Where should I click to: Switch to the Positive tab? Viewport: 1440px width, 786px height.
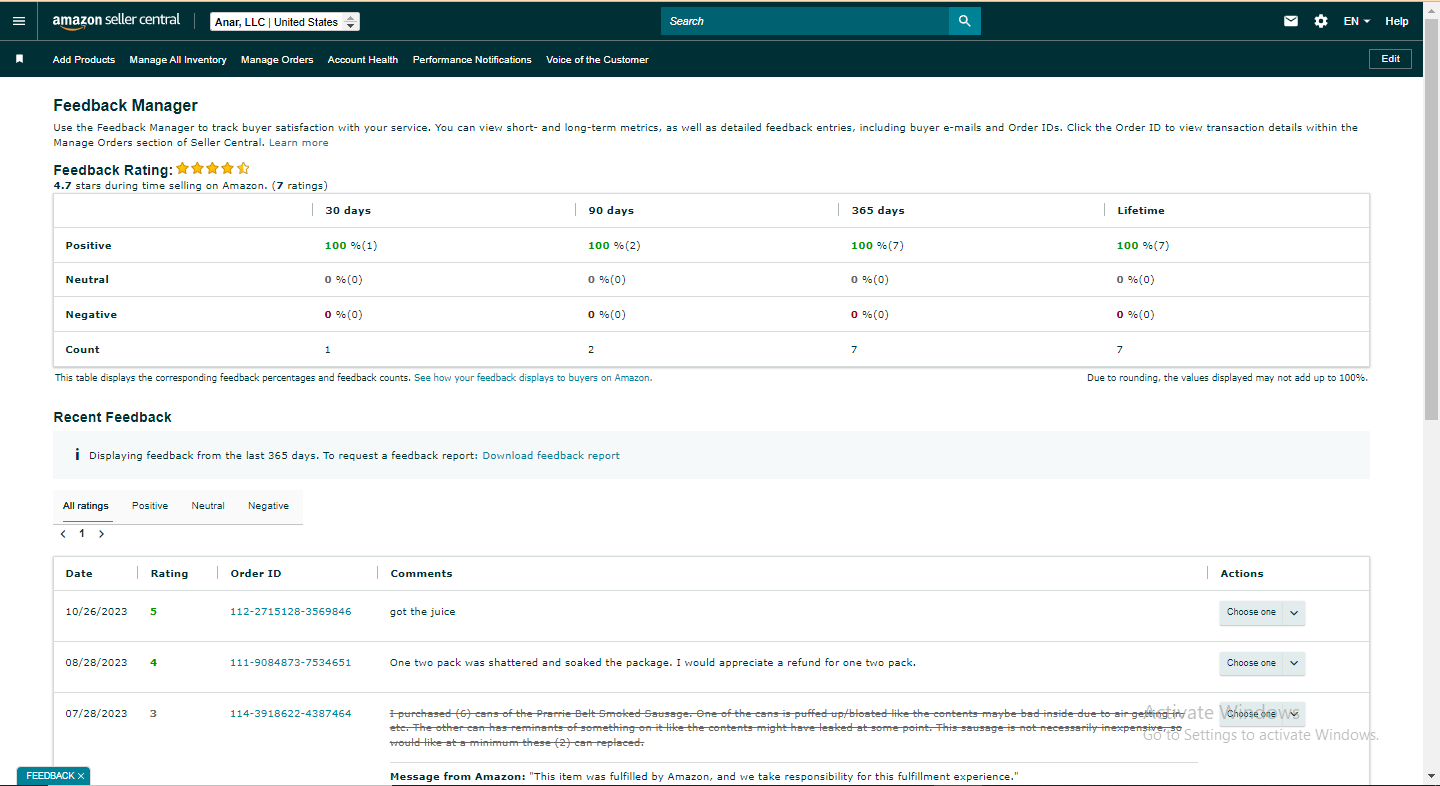tap(150, 506)
